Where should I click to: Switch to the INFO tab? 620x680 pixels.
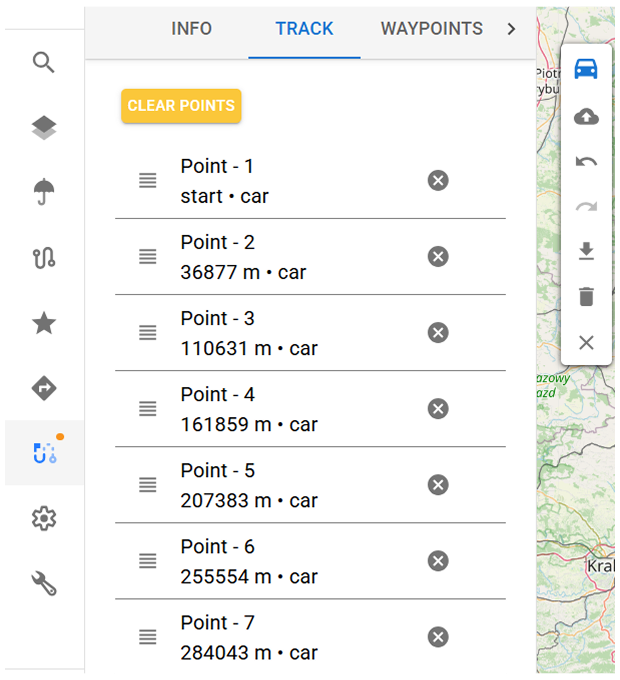[x=191, y=29]
